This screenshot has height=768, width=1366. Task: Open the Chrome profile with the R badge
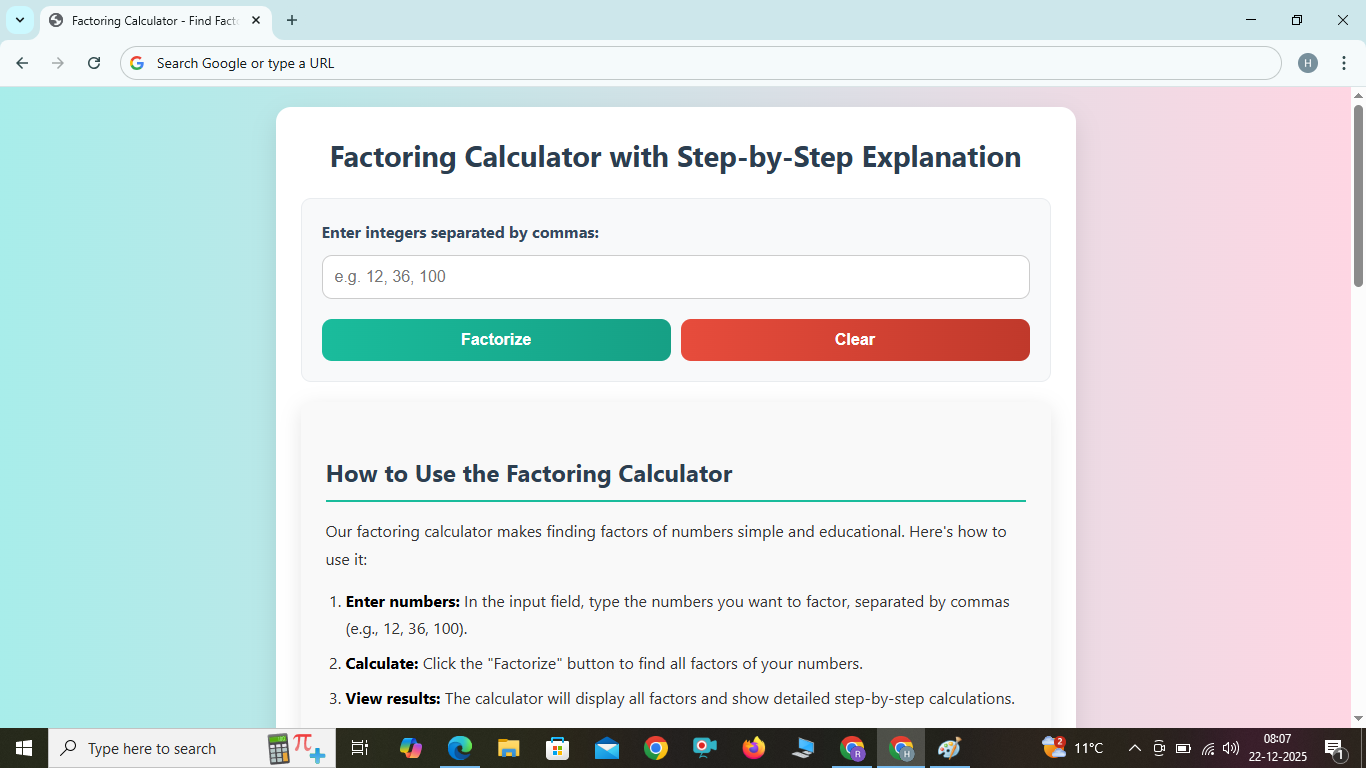point(852,747)
